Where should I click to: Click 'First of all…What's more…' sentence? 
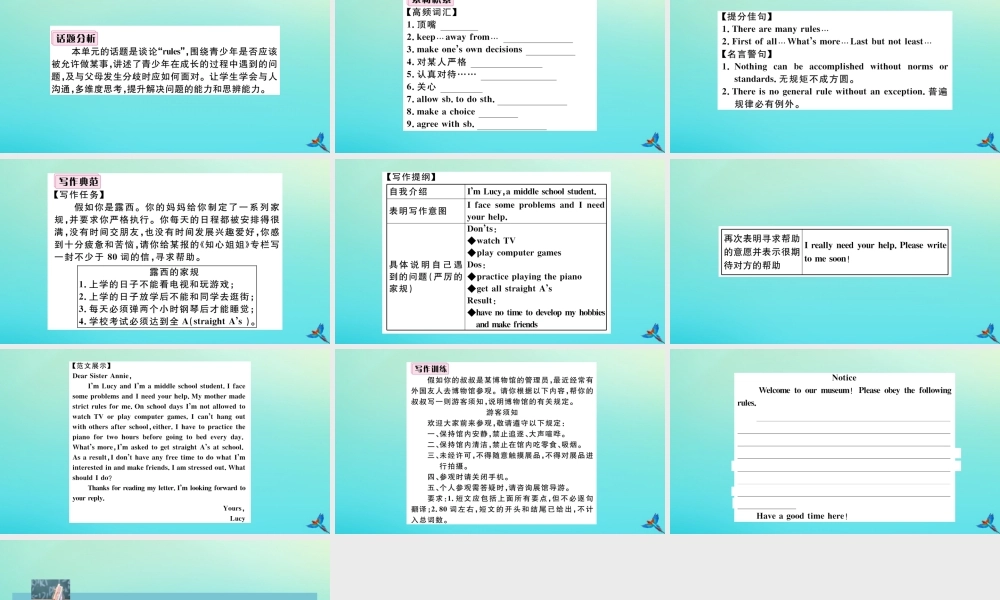pos(827,41)
